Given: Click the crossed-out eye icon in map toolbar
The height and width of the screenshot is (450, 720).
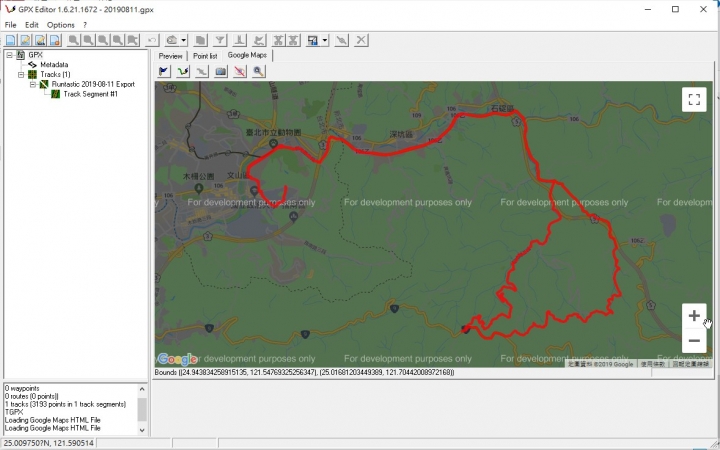Looking at the screenshot, I should 240,72.
